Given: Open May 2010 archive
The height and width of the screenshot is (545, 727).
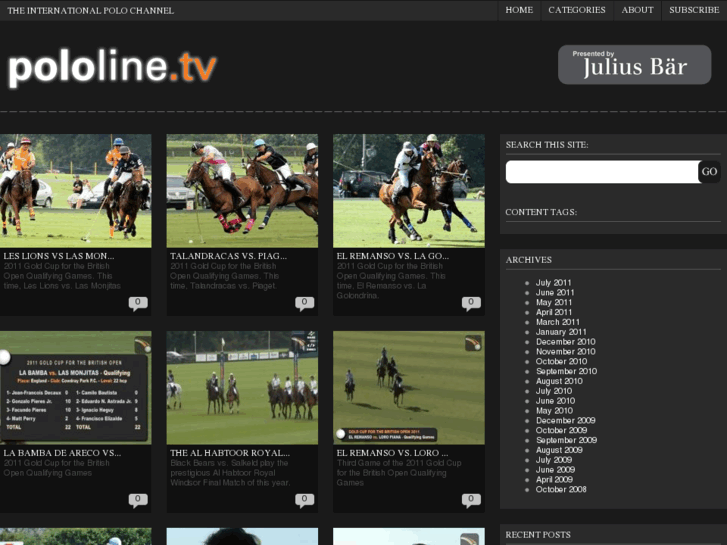Looking at the screenshot, I should 555,410.
